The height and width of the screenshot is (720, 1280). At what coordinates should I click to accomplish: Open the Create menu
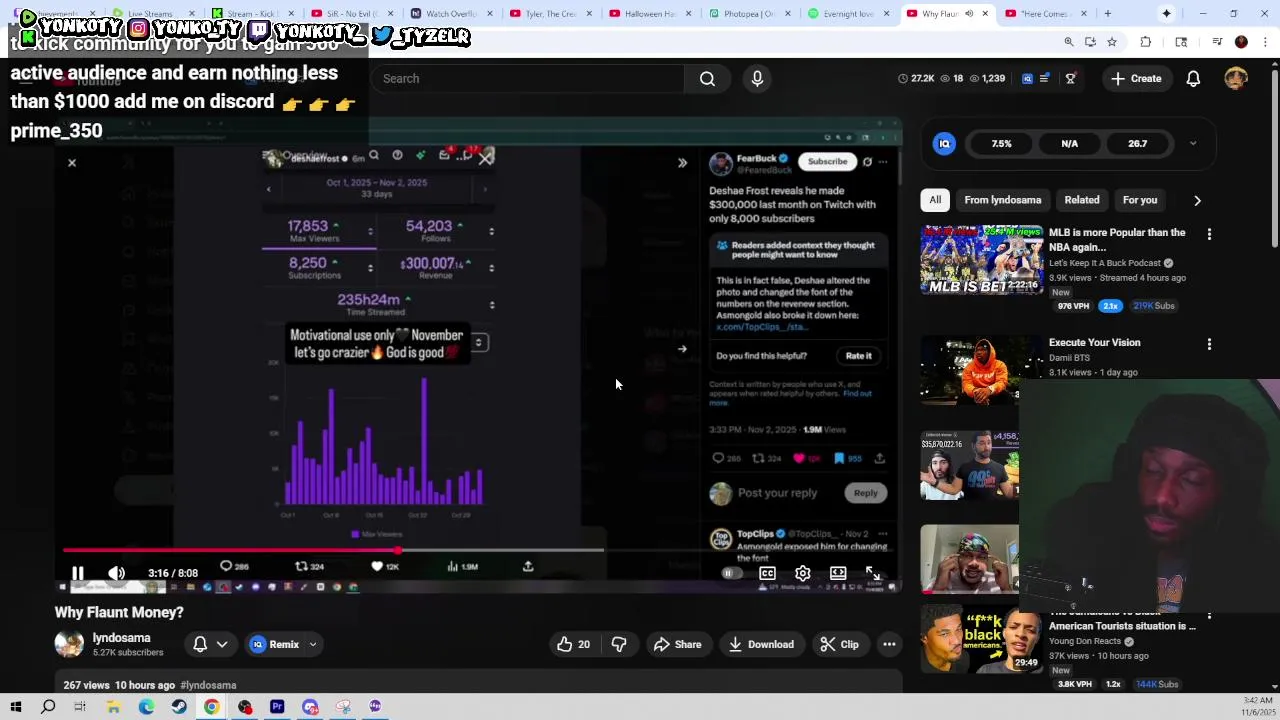(1136, 79)
